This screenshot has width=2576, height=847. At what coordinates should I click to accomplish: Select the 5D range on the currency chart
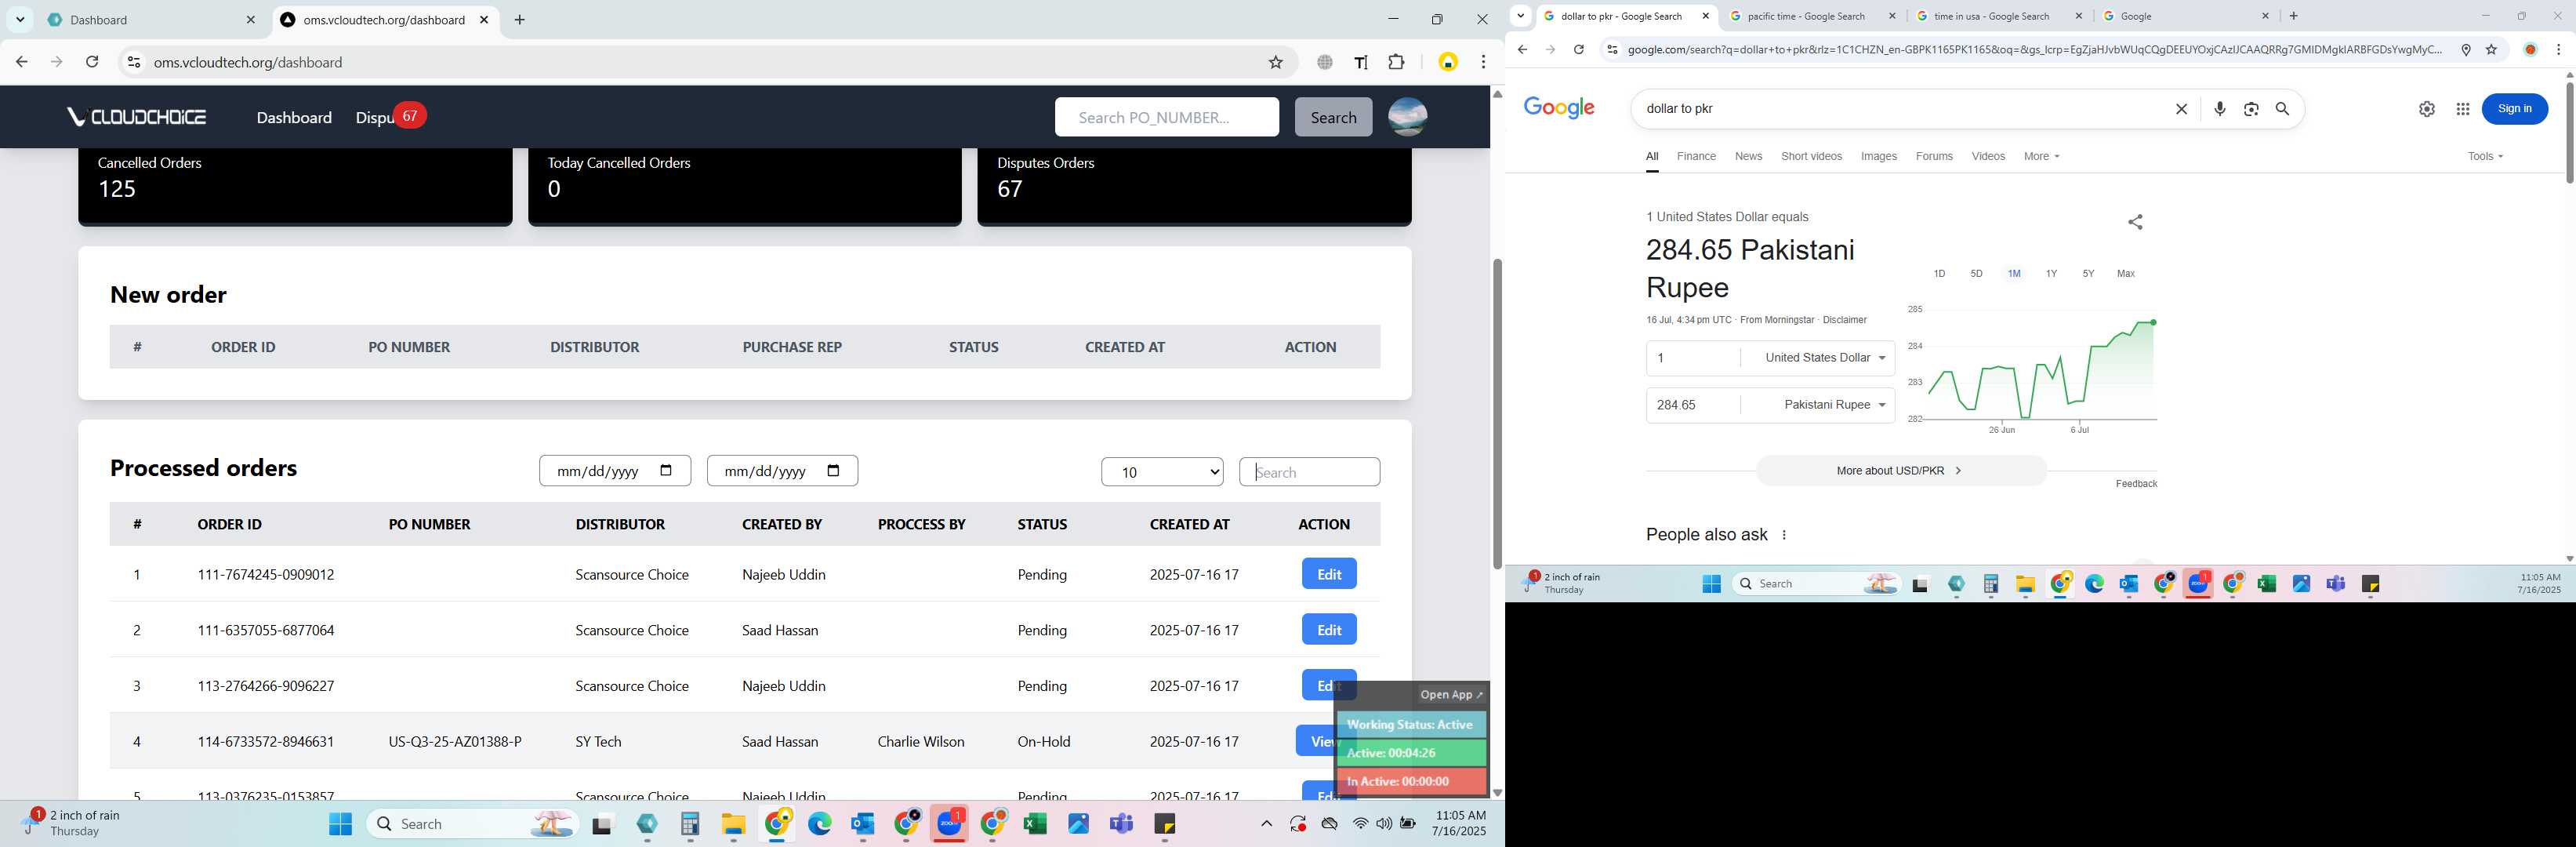coord(1976,274)
